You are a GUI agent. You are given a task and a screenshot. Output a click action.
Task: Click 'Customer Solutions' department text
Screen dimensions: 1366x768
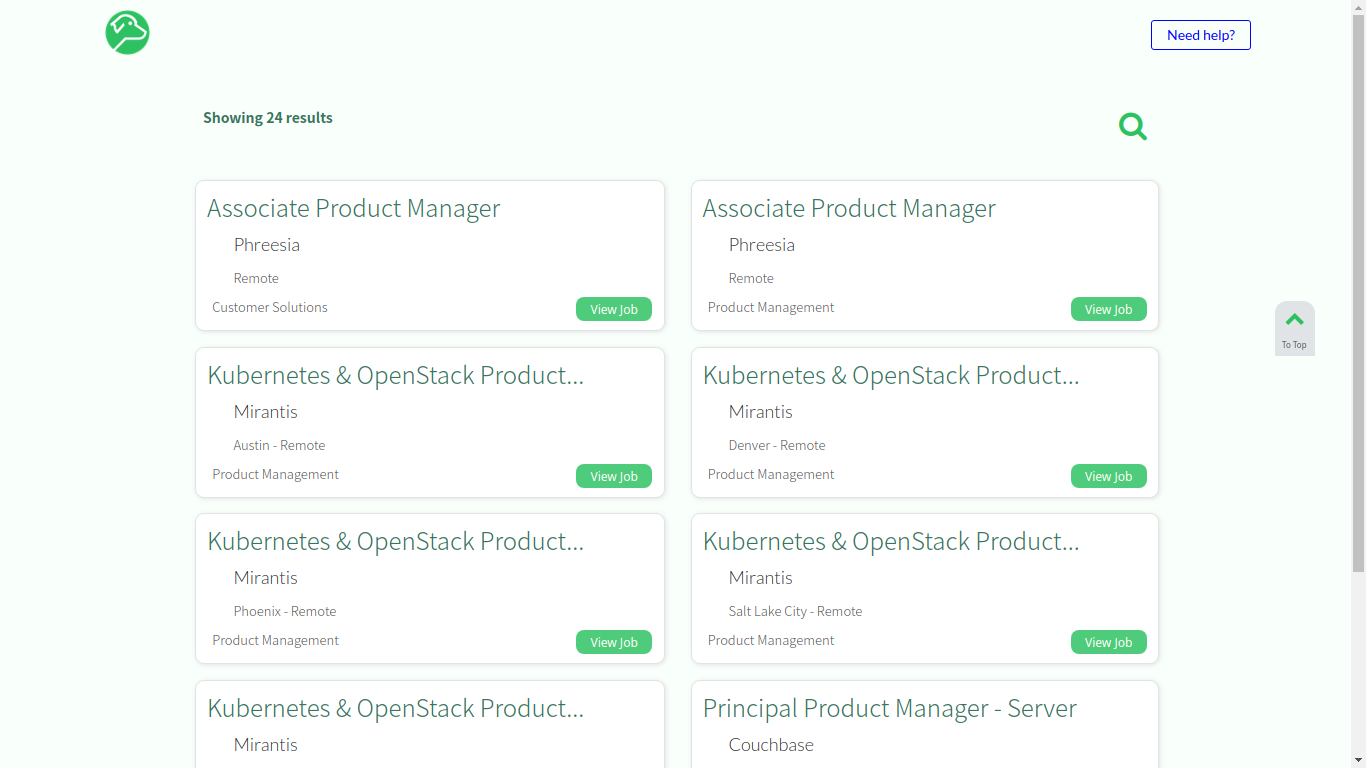pos(270,307)
